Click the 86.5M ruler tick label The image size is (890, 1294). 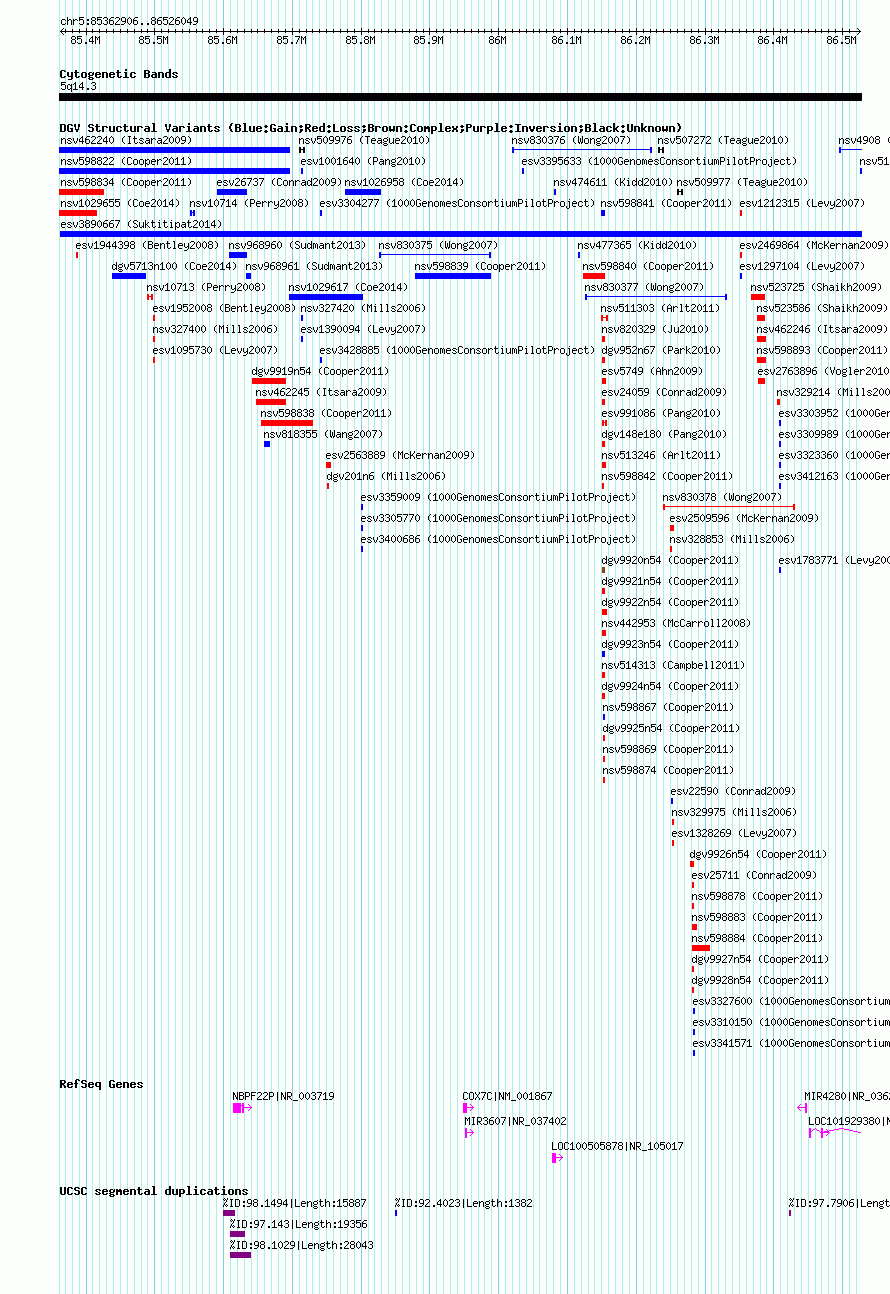click(x=841, y=40)
